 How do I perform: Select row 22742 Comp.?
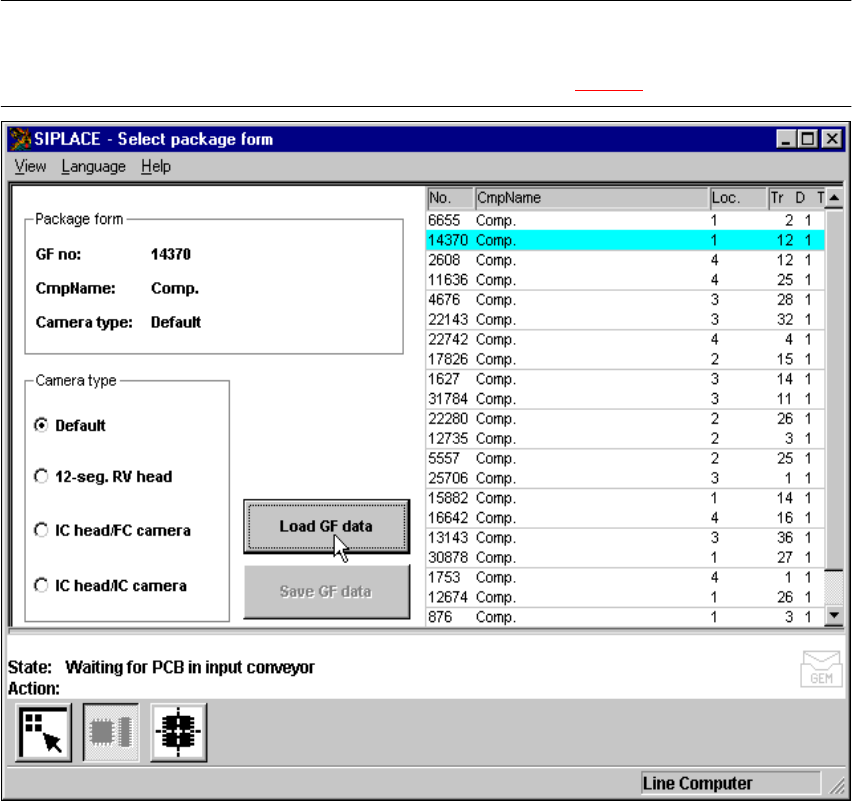click(625, 340)
